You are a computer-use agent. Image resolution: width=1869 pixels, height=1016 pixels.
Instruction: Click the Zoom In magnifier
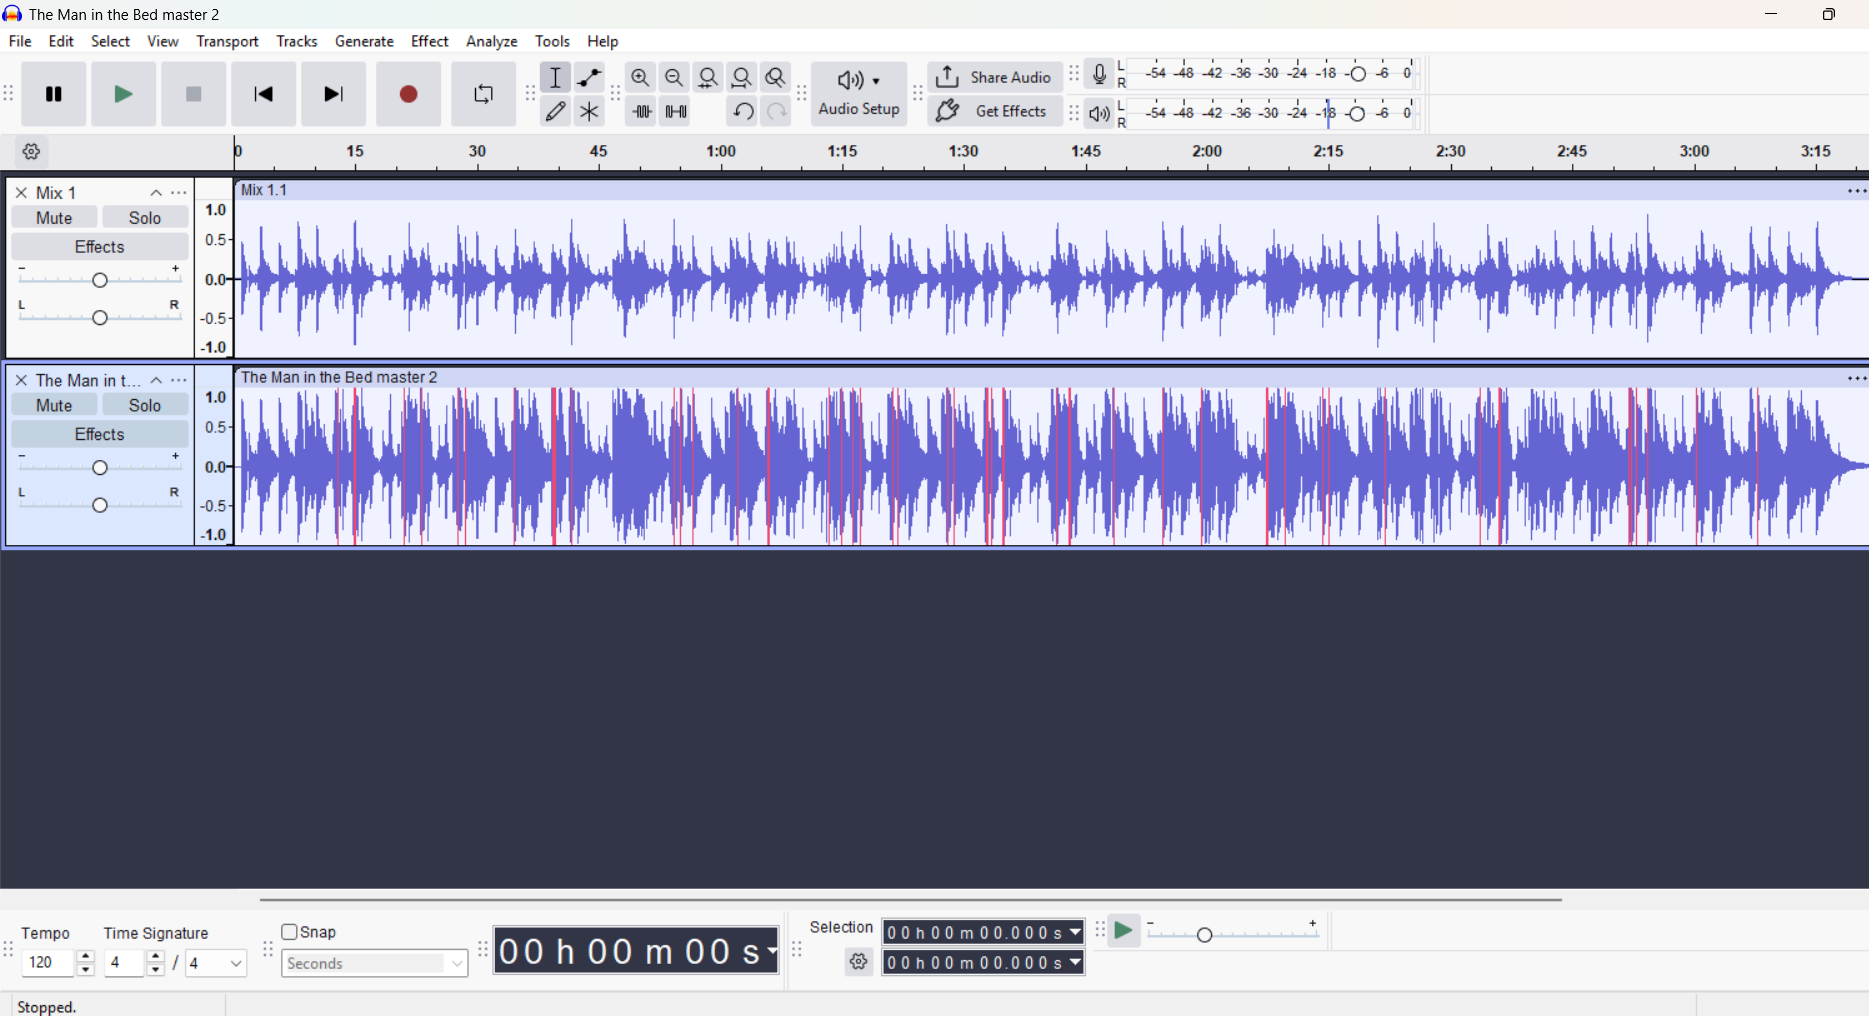(x=640, y=78)
